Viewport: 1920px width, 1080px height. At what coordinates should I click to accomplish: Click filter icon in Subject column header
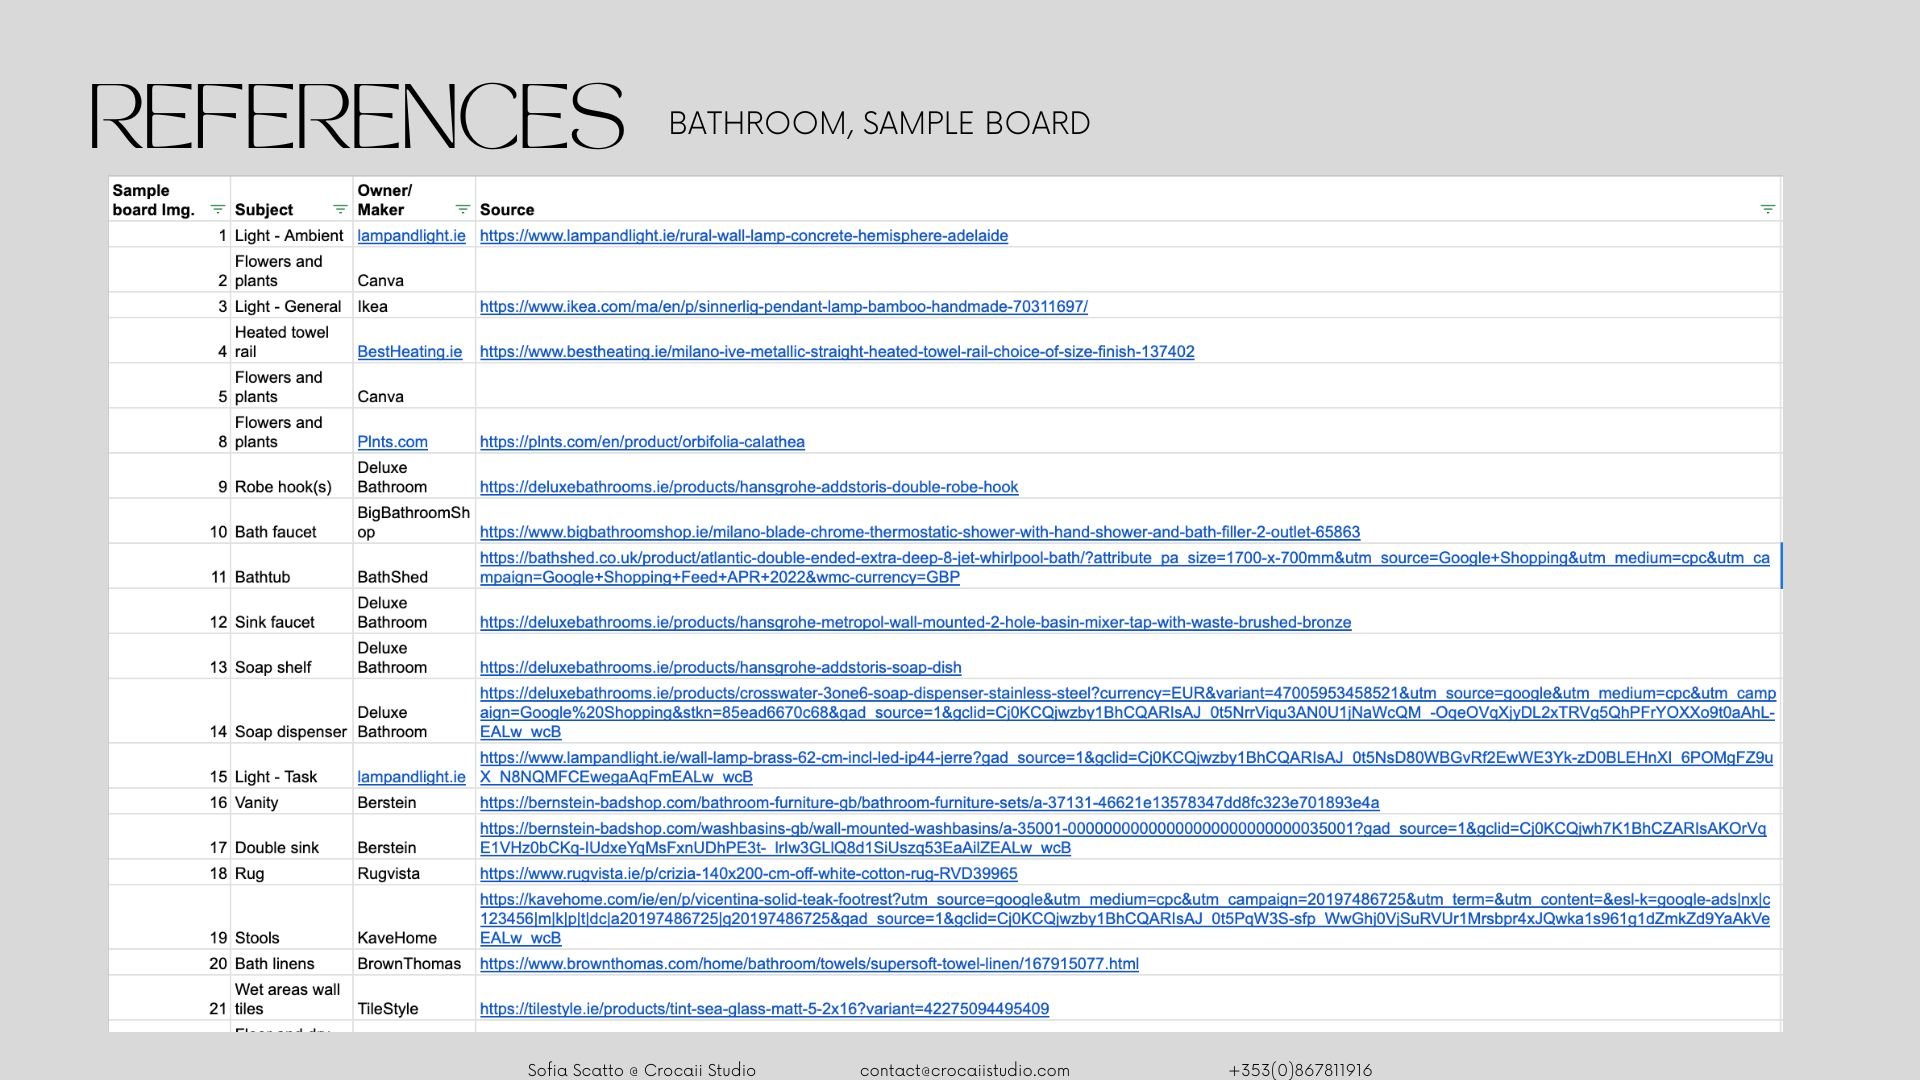(x=340, y=210)
